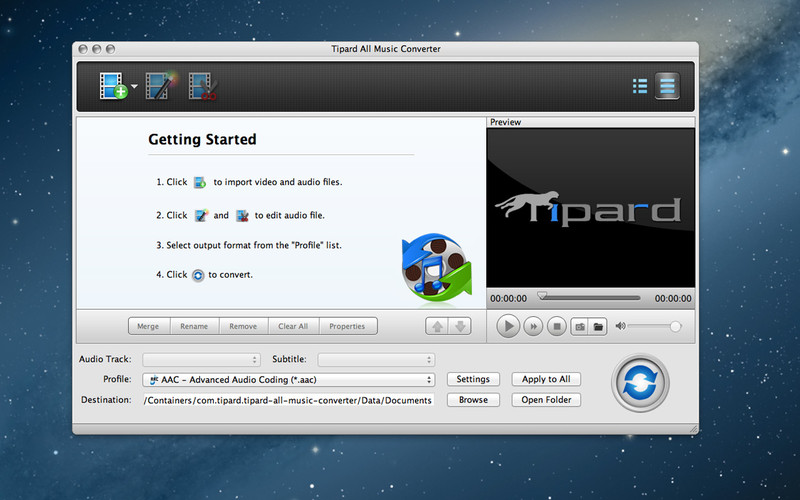Viewport: 800px width, 500px height.
Task: Click the Clear All button
Action: click(293, 326)
